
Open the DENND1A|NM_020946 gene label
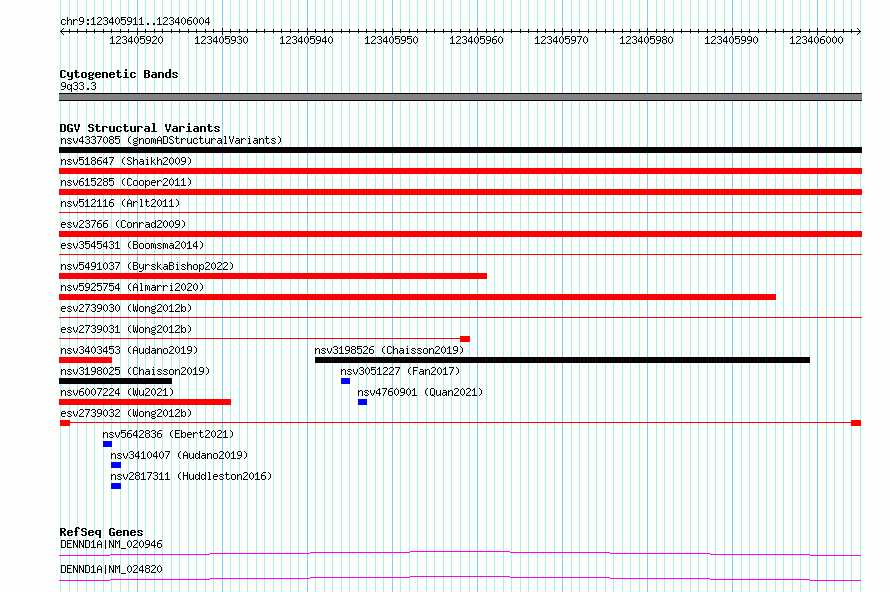111,544
